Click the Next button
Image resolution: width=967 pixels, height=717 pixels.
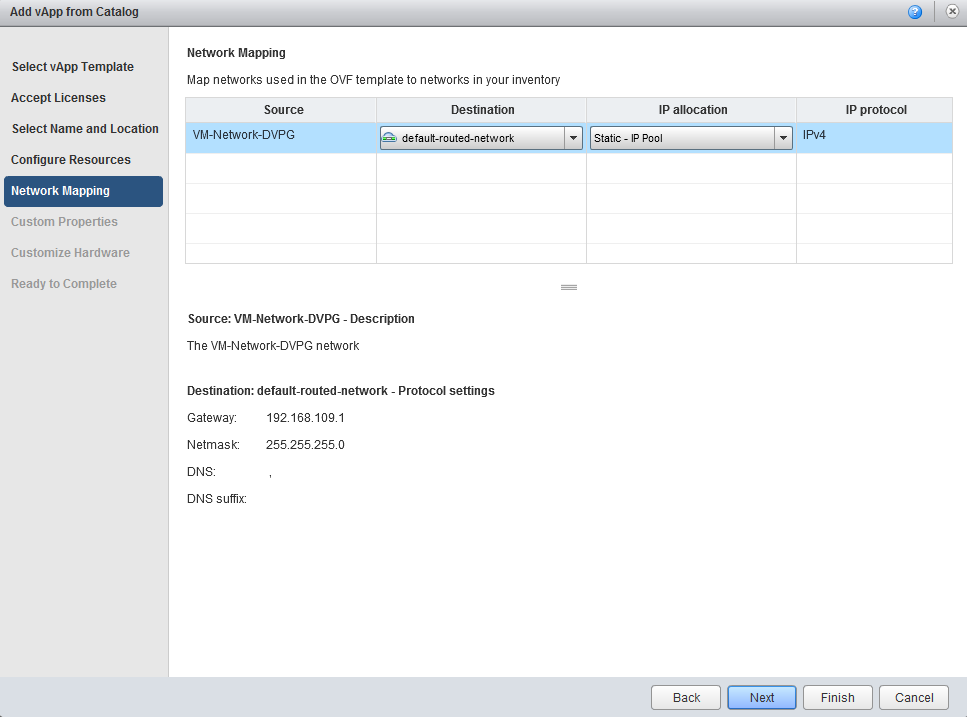pos(761,698)
